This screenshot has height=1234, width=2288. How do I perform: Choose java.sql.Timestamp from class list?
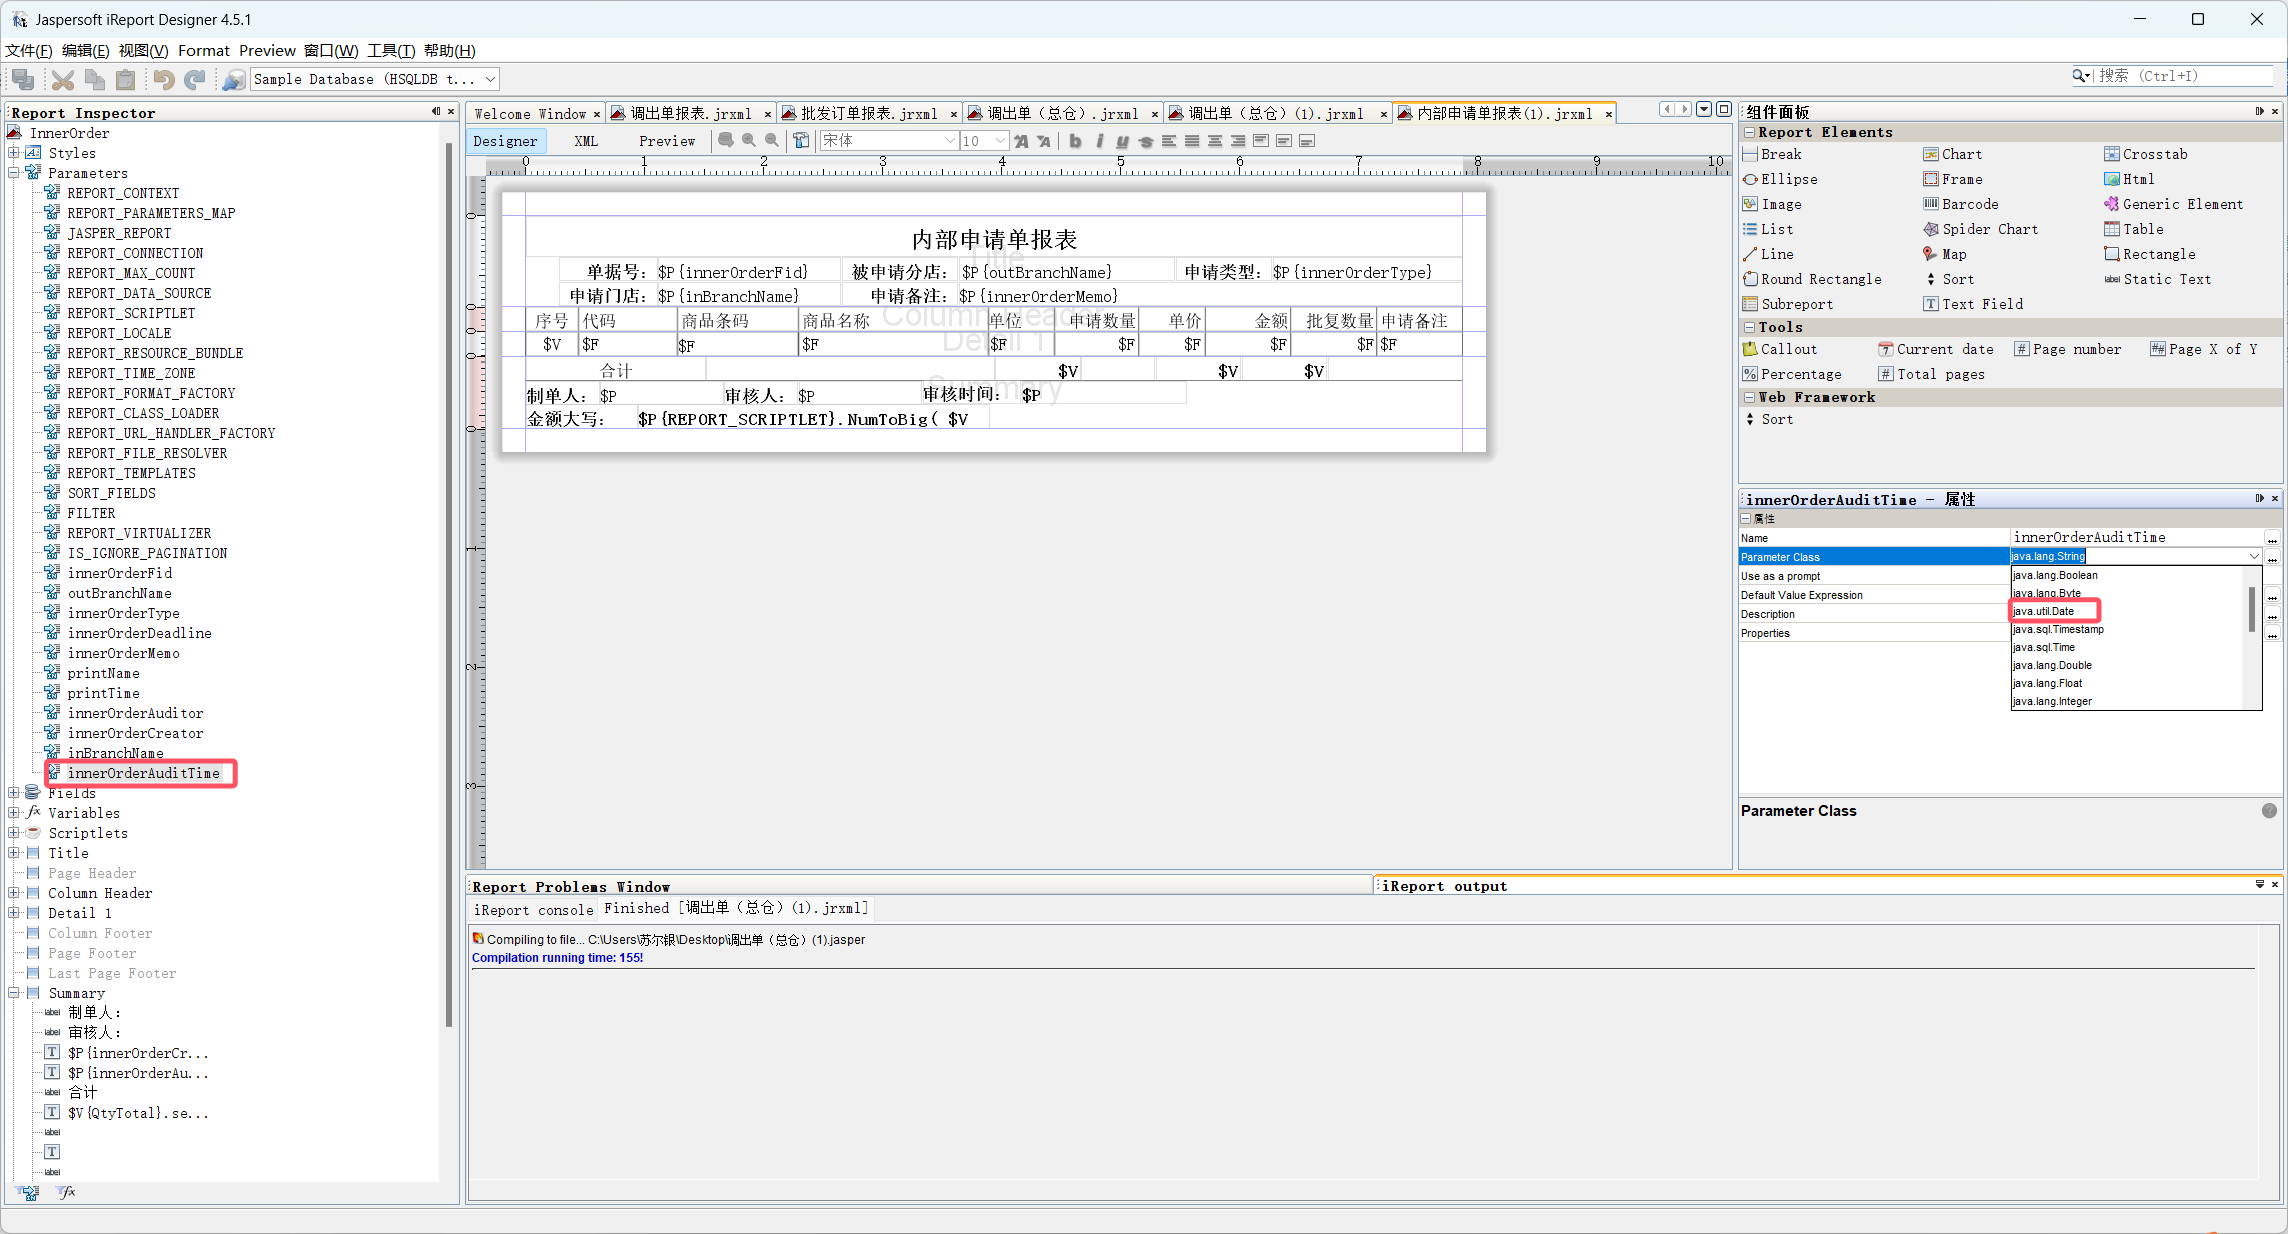[2058, 629]
